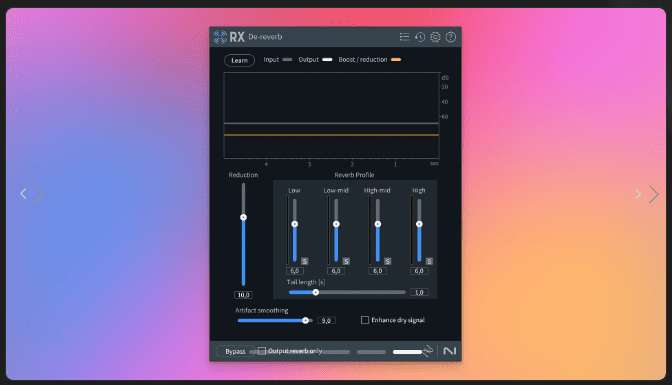Viewport: 672px width, 385px height.
Task: Toggle the Bypass button
Action: pyautogui.click(x=235, y=351)
